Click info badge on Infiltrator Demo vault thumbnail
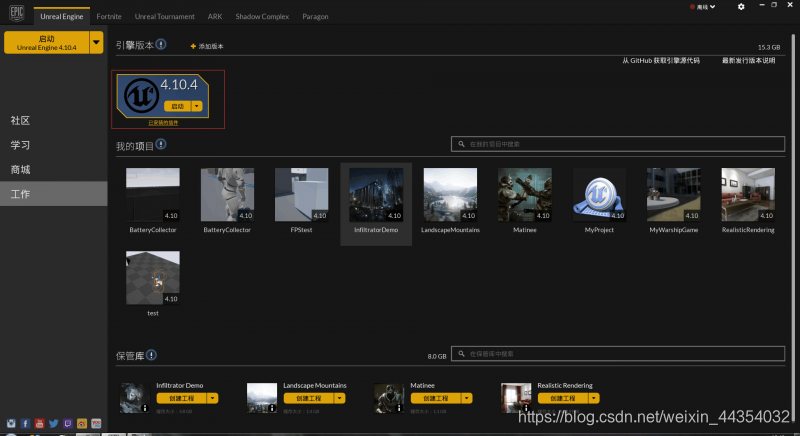Screen dimensions: 800x436 (x=145, y=408)
